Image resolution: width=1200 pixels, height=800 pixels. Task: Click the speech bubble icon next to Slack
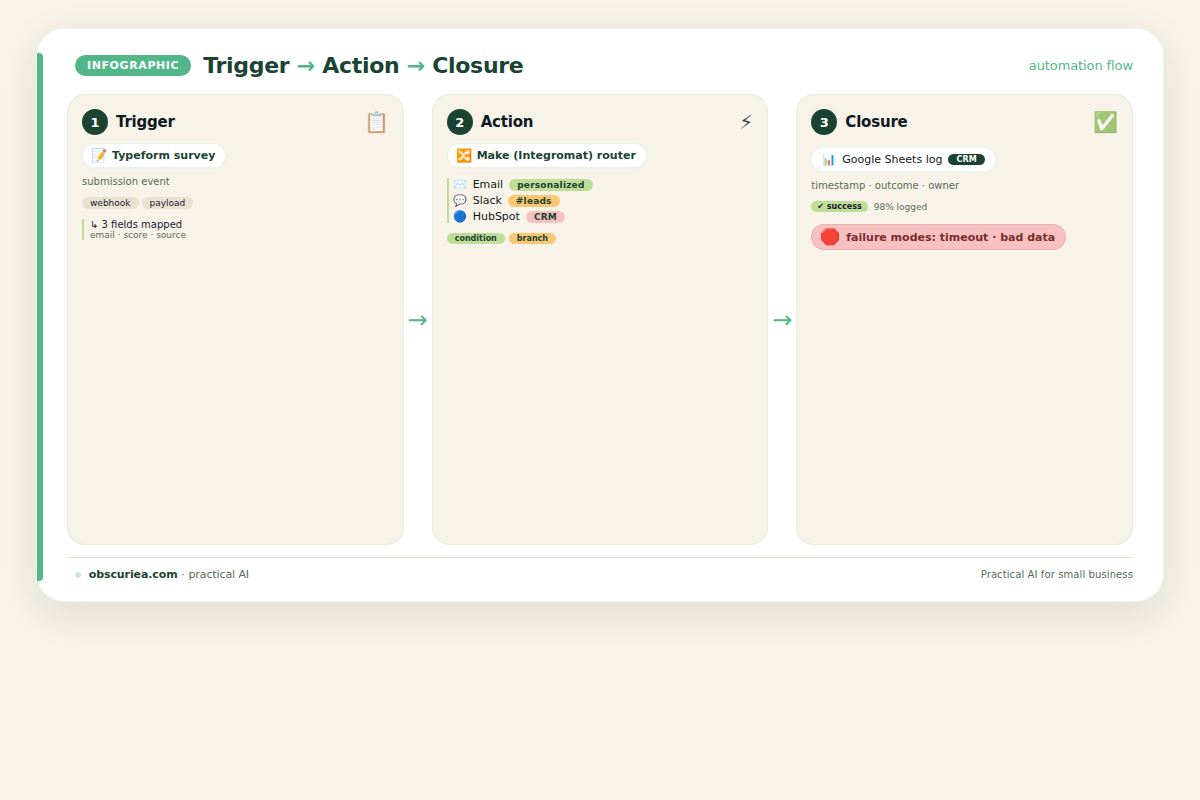pos(460,201)
